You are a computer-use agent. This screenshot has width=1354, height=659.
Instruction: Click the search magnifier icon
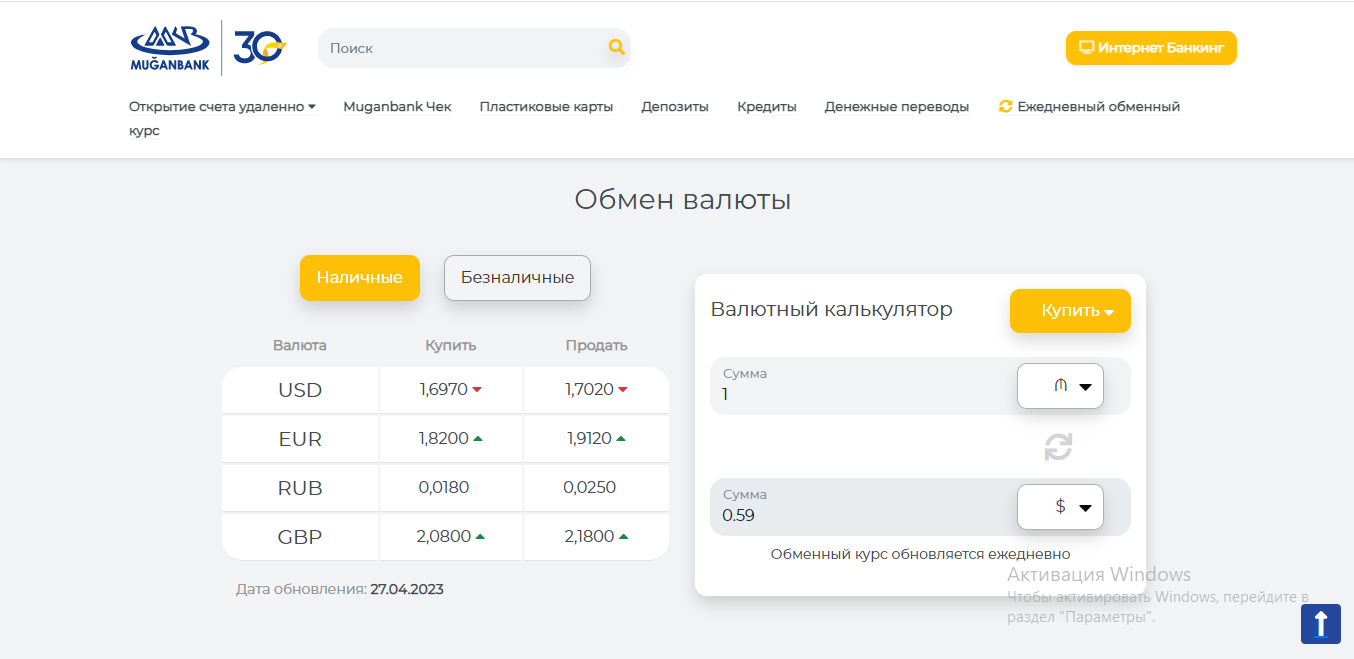click(616, 47)
